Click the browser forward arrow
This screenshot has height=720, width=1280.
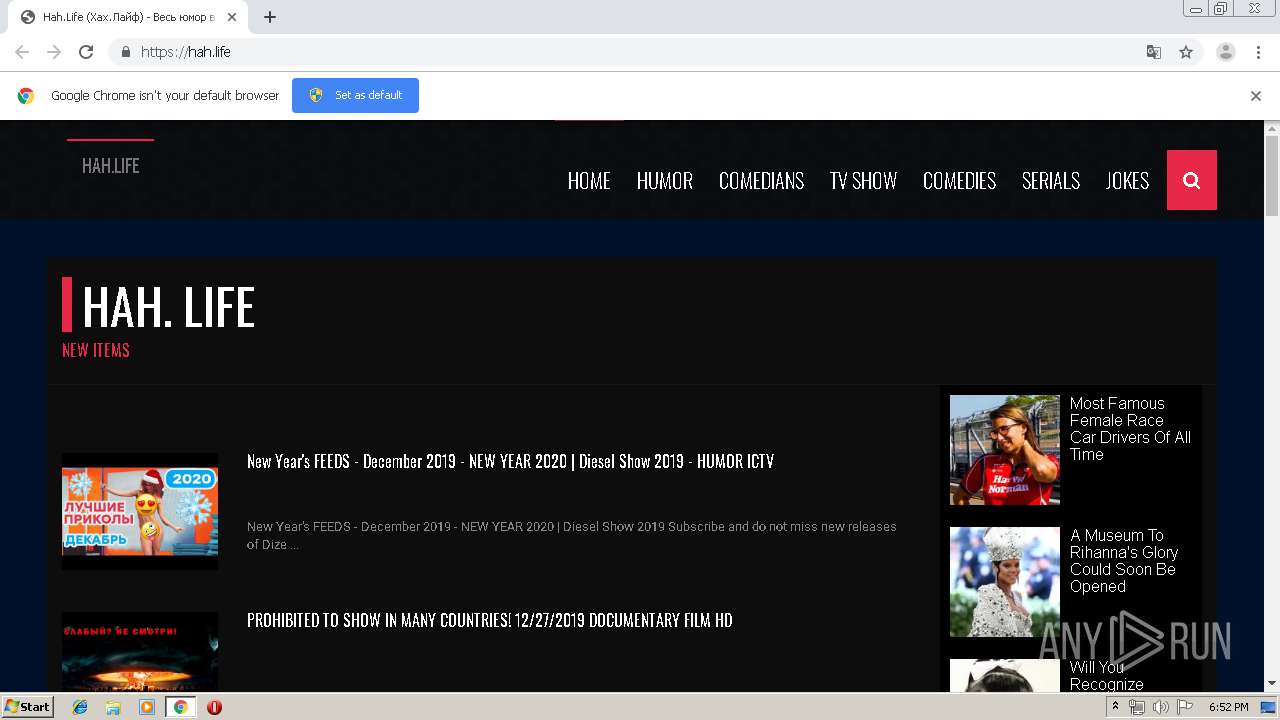(x=54, y=52)
